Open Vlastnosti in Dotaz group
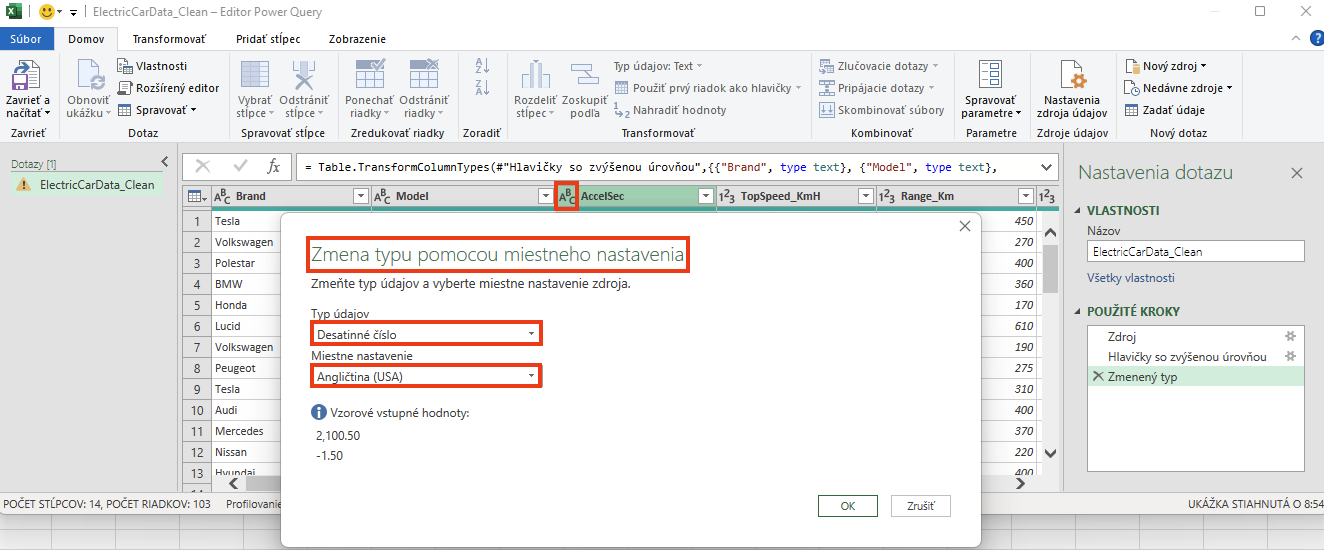Image resolution: width=1324 pixels, height=550 pixels. [152, 66]
